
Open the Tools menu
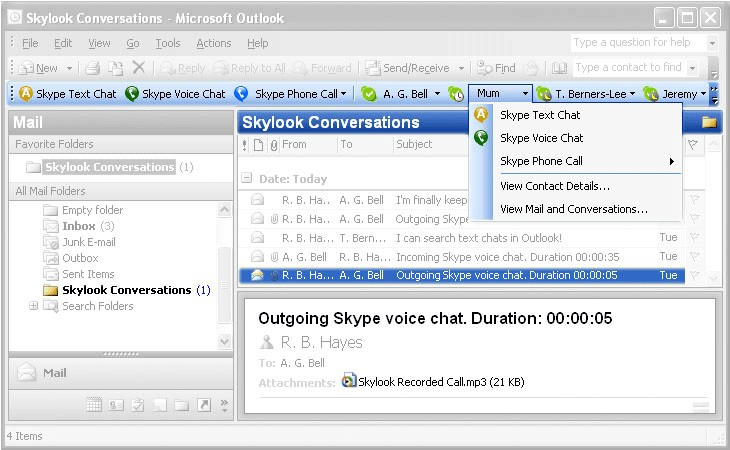(x=168, y=43)
